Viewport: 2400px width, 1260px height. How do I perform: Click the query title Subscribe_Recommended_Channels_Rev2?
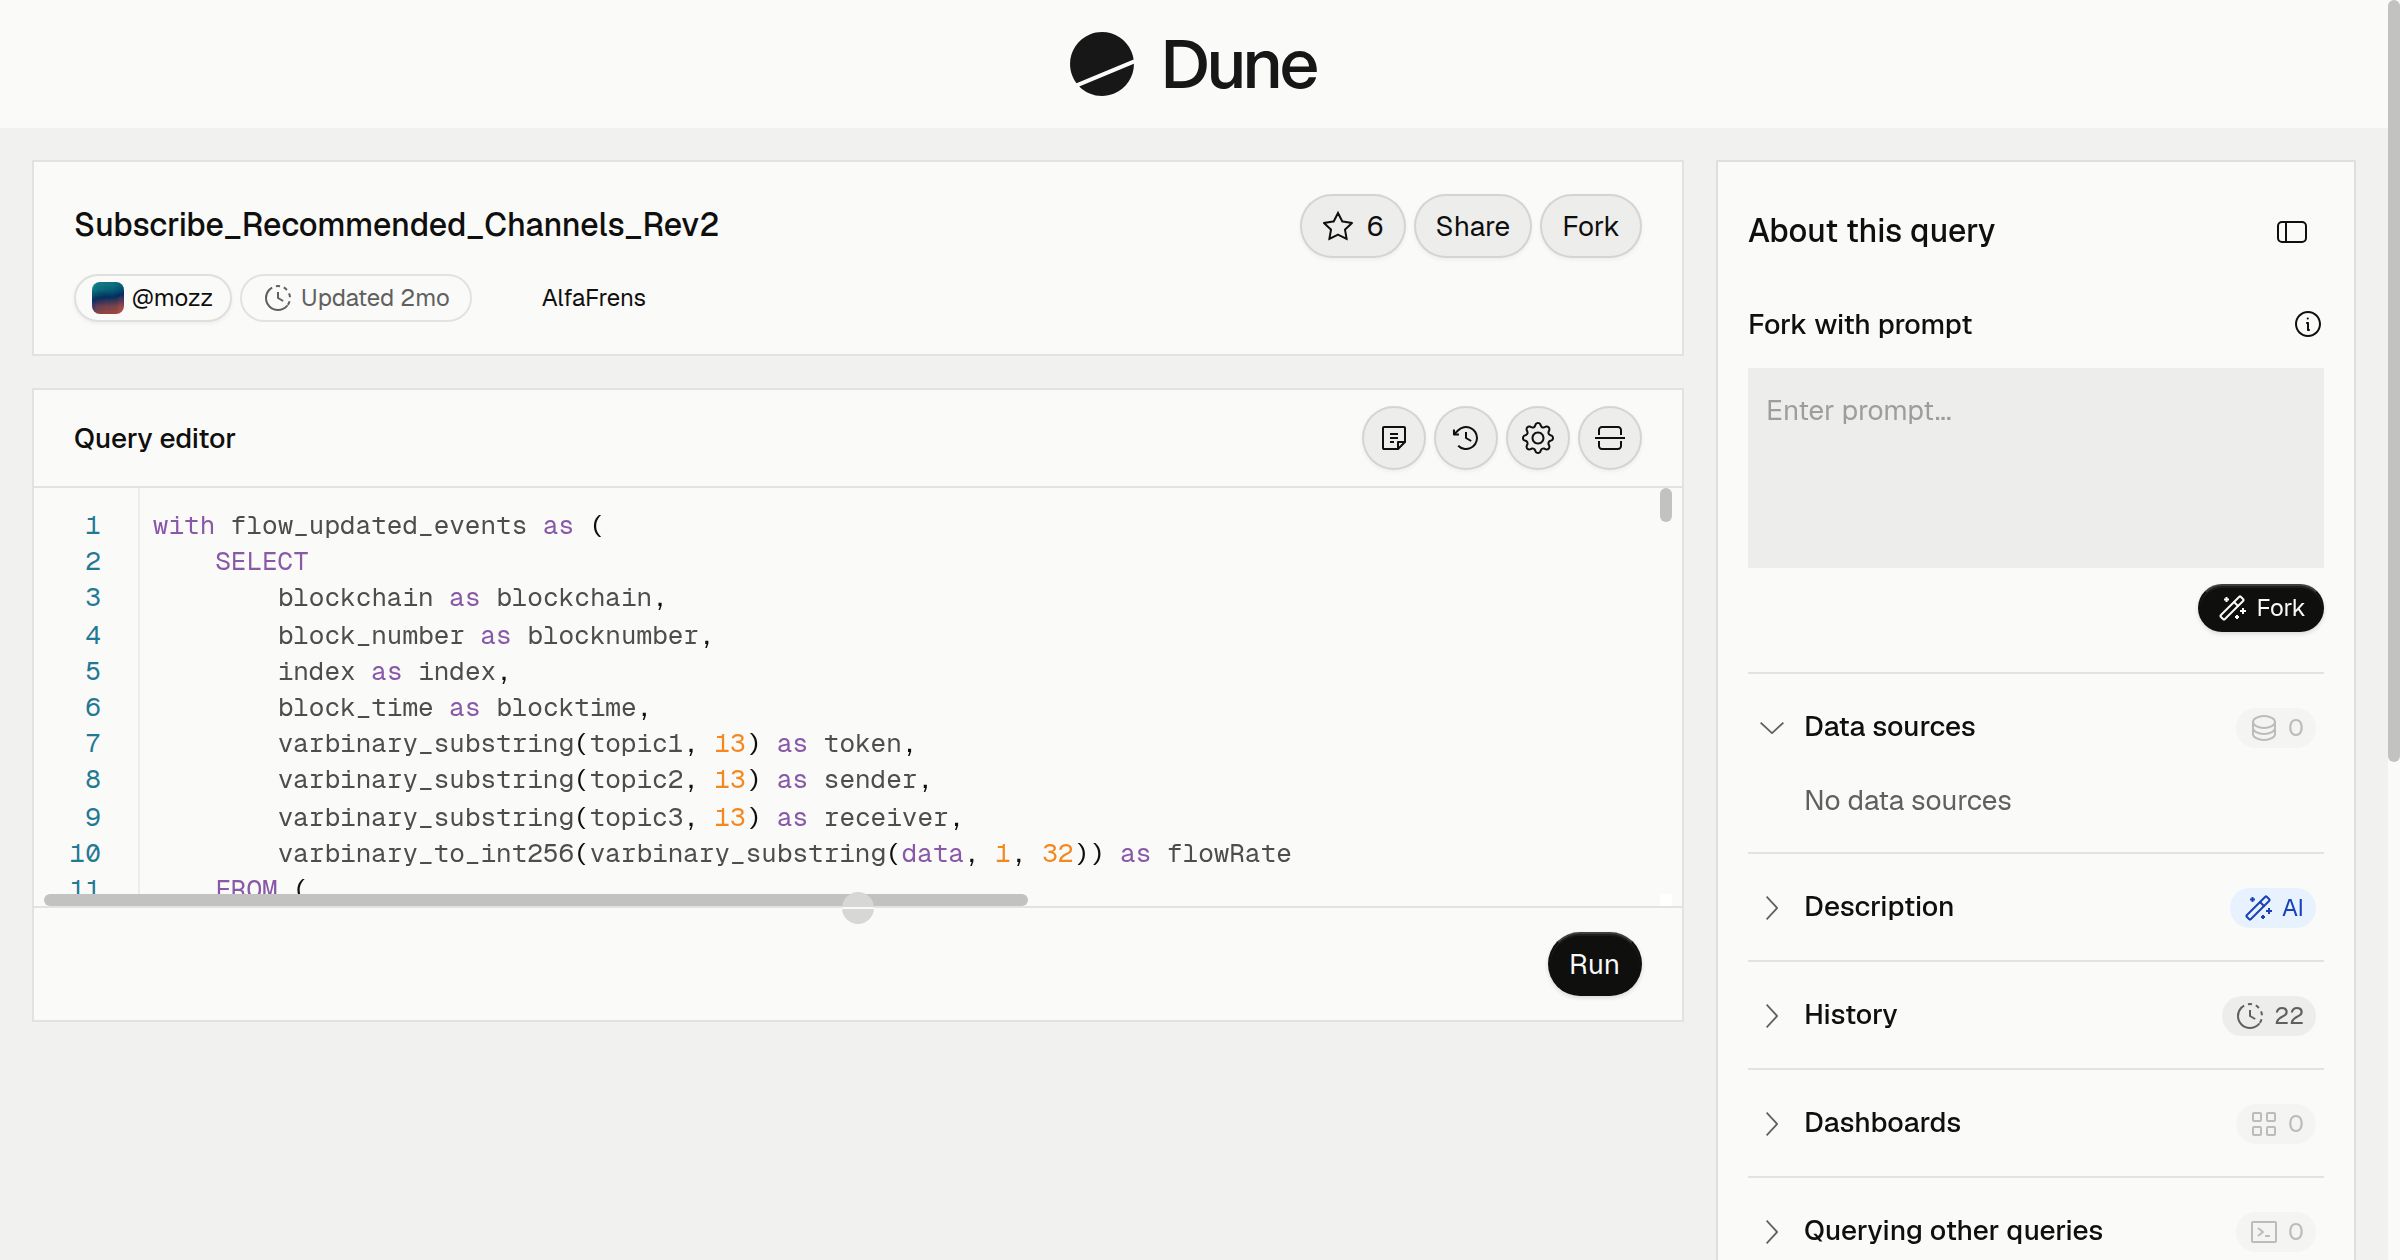click(x=396, y=225)
